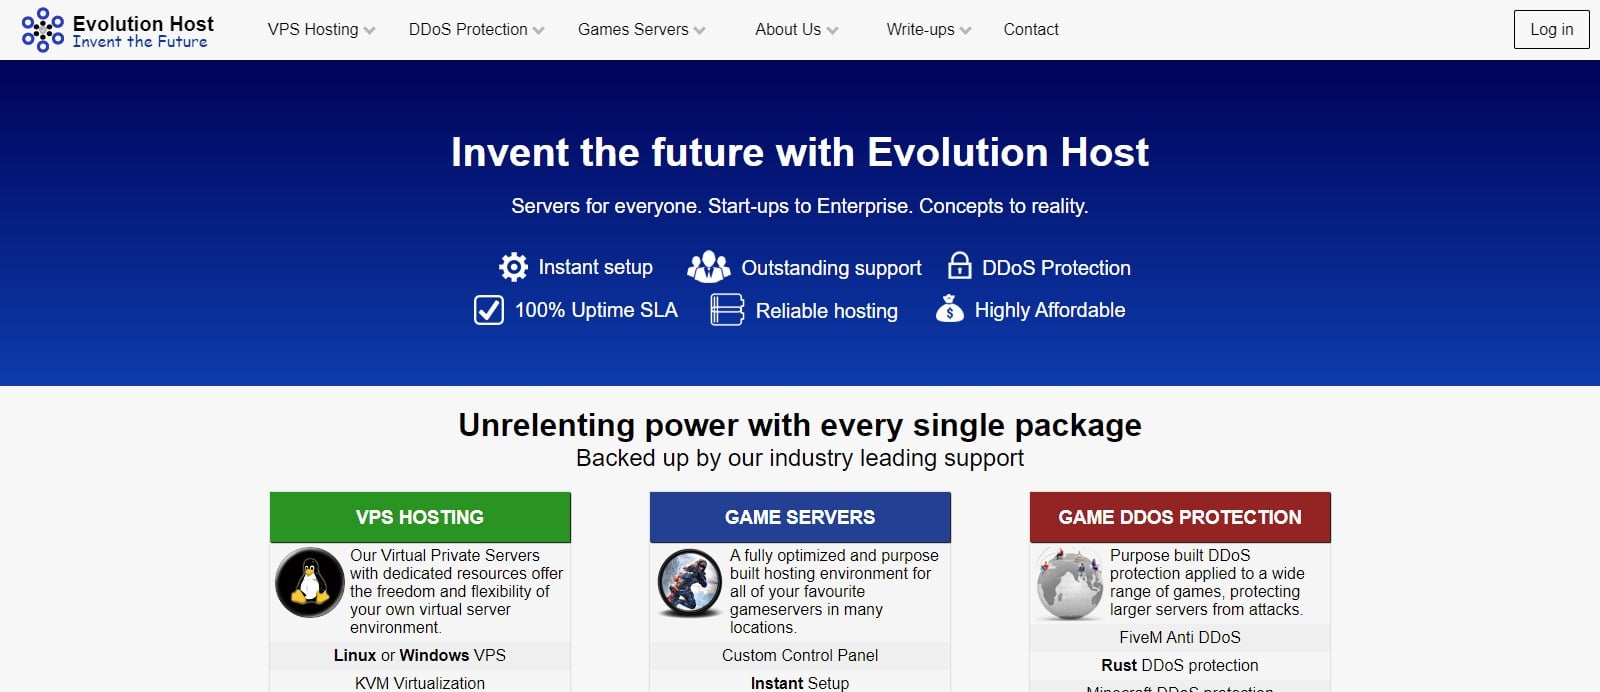Click 'Backed up by our industry leading support'
The width and height of the screenshot is (1600, 692).
click(800, 458)
